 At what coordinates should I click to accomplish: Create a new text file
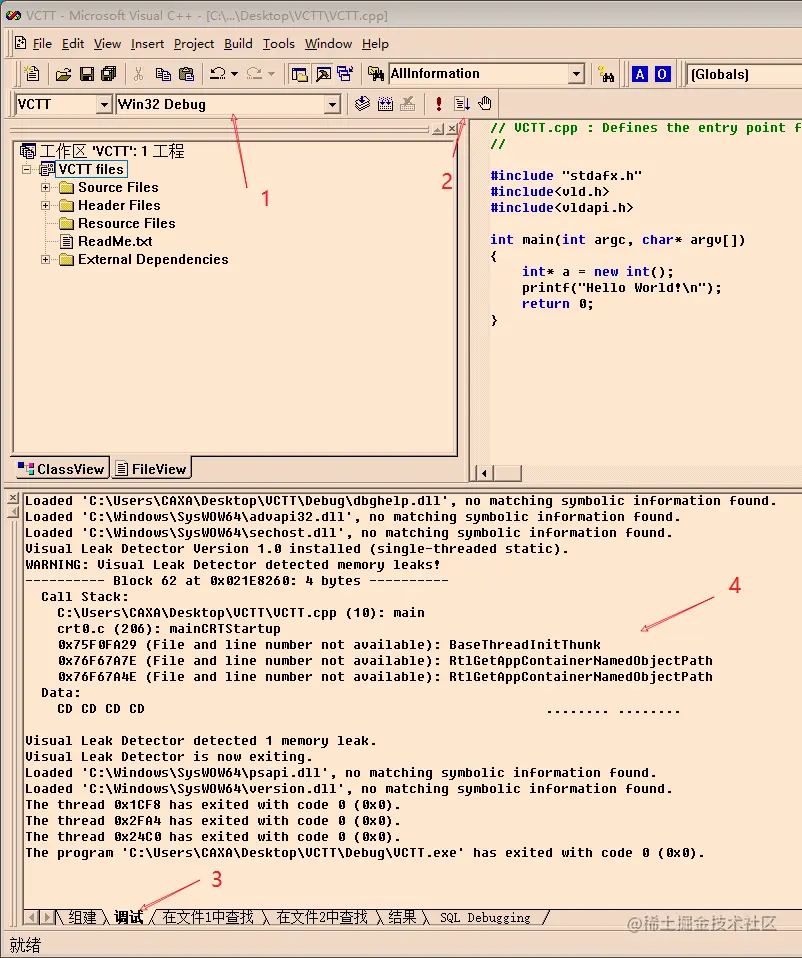point(34,74)
